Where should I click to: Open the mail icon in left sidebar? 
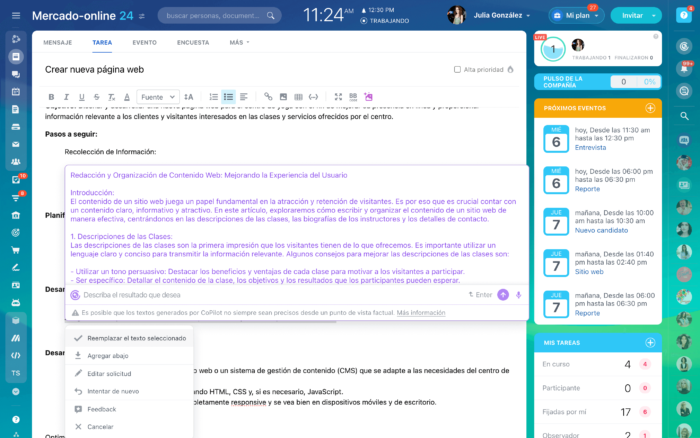pyautogui.click(x=16, y=145)
